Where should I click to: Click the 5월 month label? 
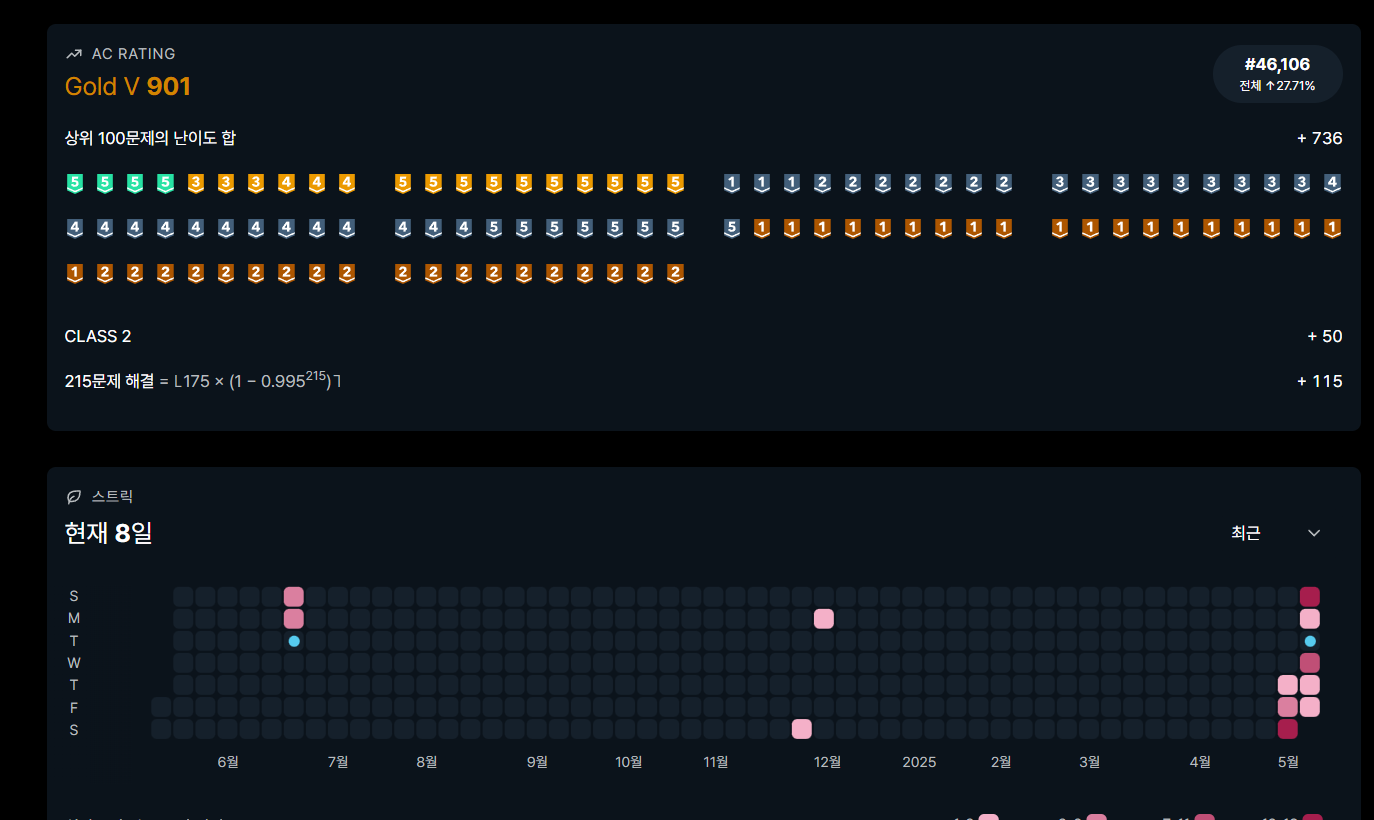[x=1288, y=762]
